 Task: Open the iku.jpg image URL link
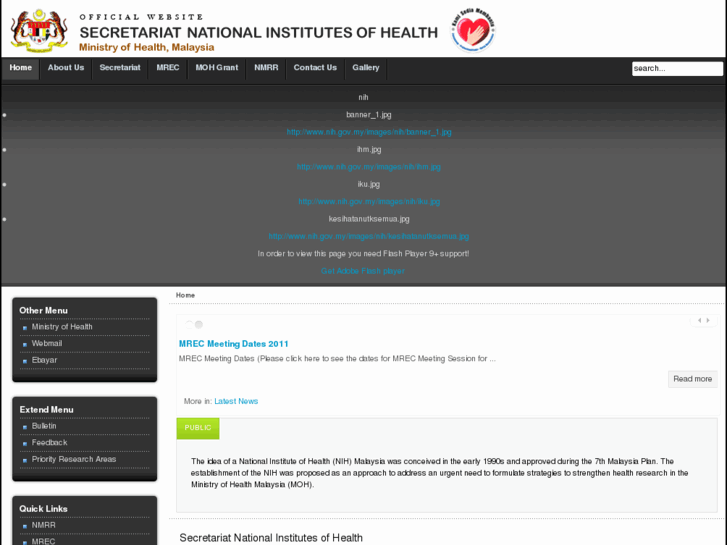click(x=369, y=202)
